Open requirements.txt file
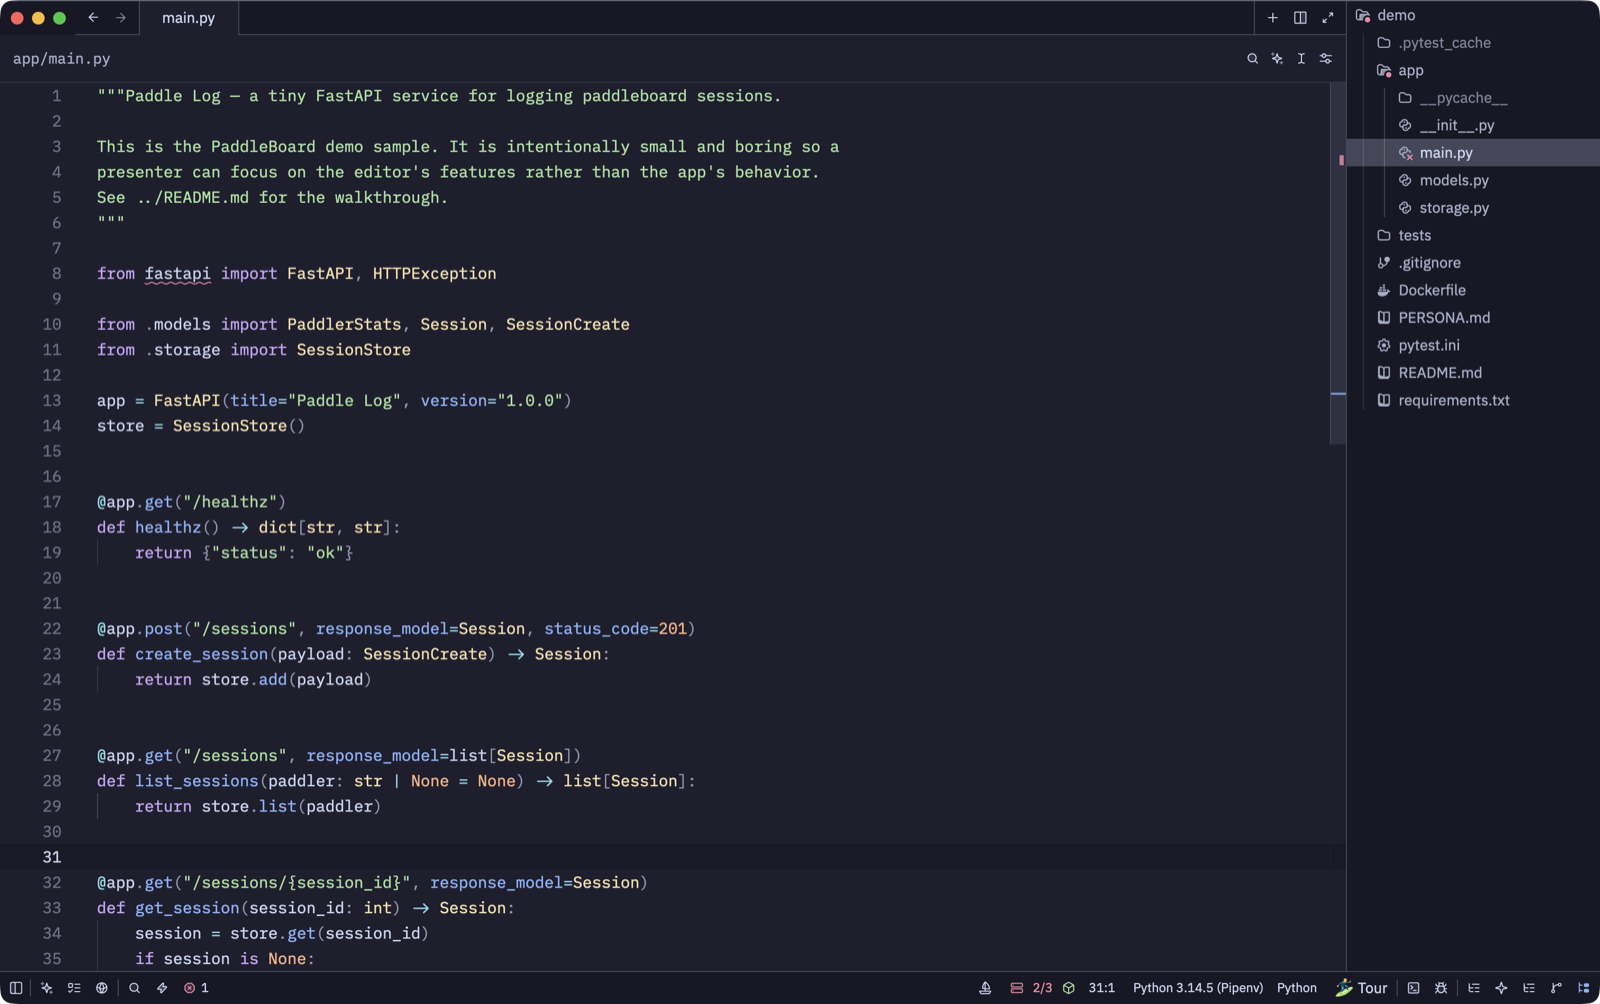This screenshot has width=1600, height=1004. 1474,400
